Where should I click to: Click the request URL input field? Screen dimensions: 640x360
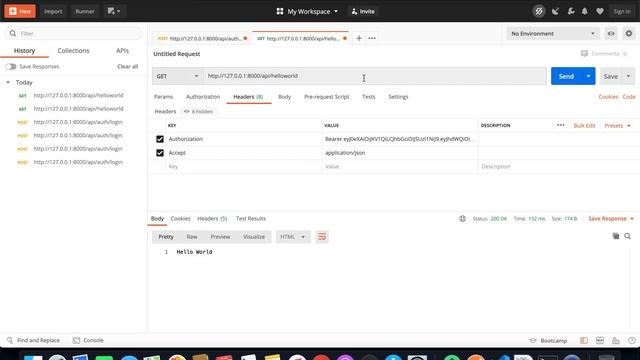[375, 76]
